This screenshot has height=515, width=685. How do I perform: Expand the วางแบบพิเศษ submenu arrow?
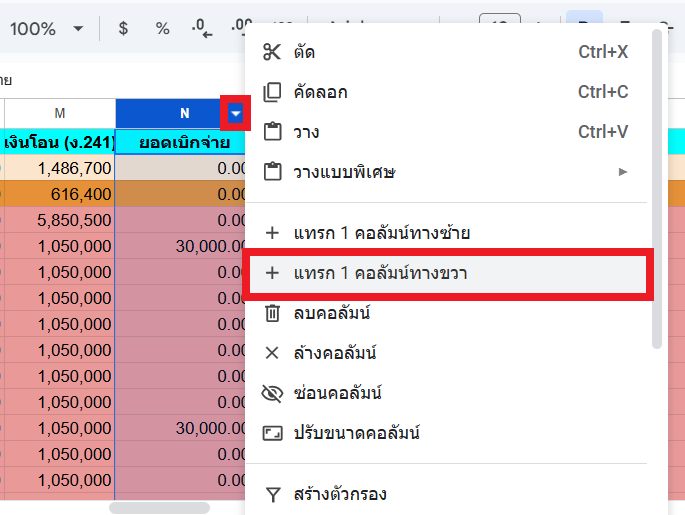tap(623, 172)
